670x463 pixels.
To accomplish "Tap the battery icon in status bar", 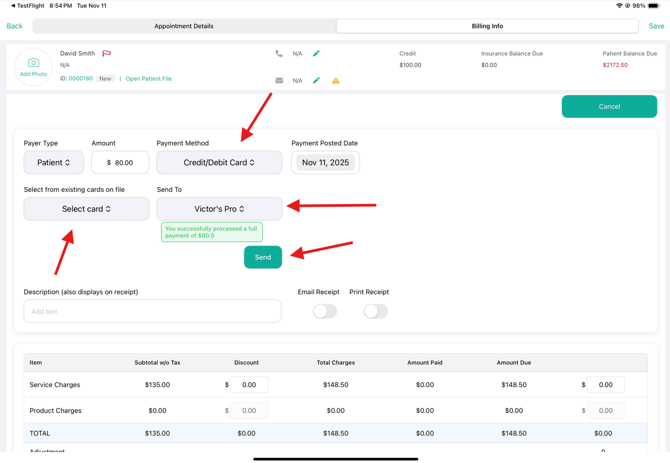I will pos(653,6).
